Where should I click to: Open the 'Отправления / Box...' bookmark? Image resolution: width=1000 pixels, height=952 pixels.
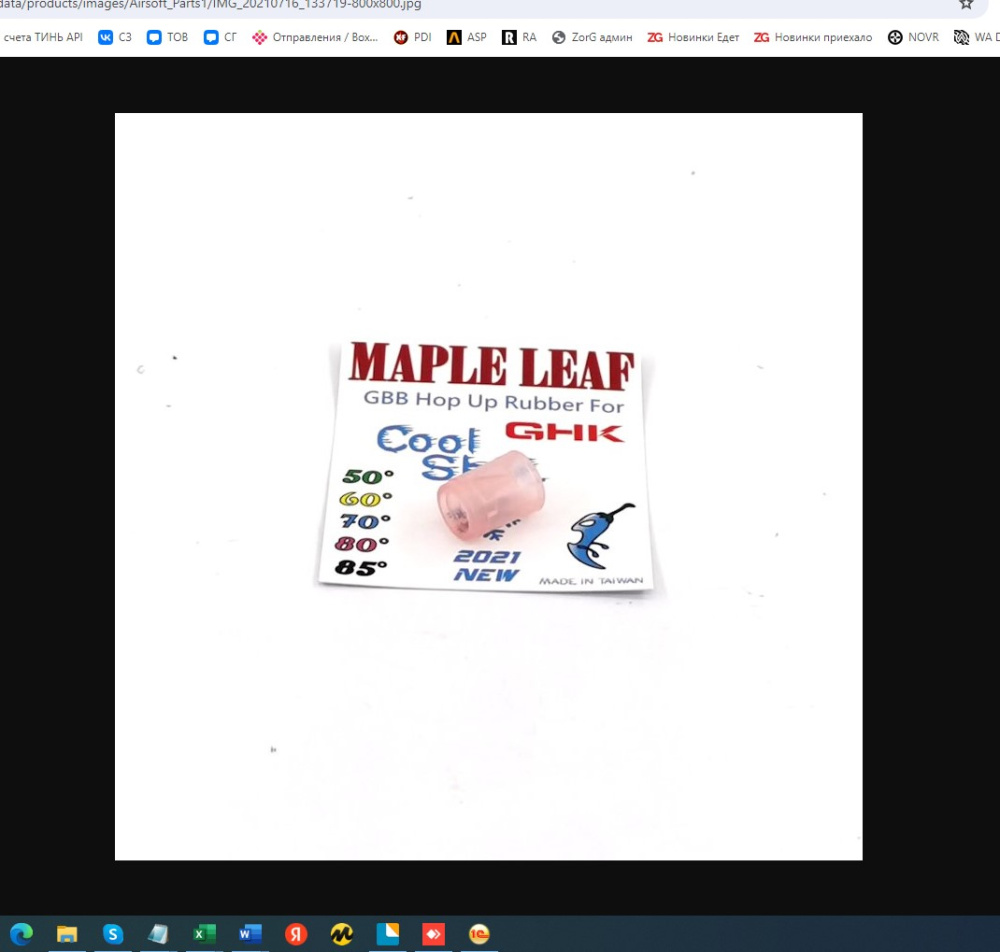315,37
